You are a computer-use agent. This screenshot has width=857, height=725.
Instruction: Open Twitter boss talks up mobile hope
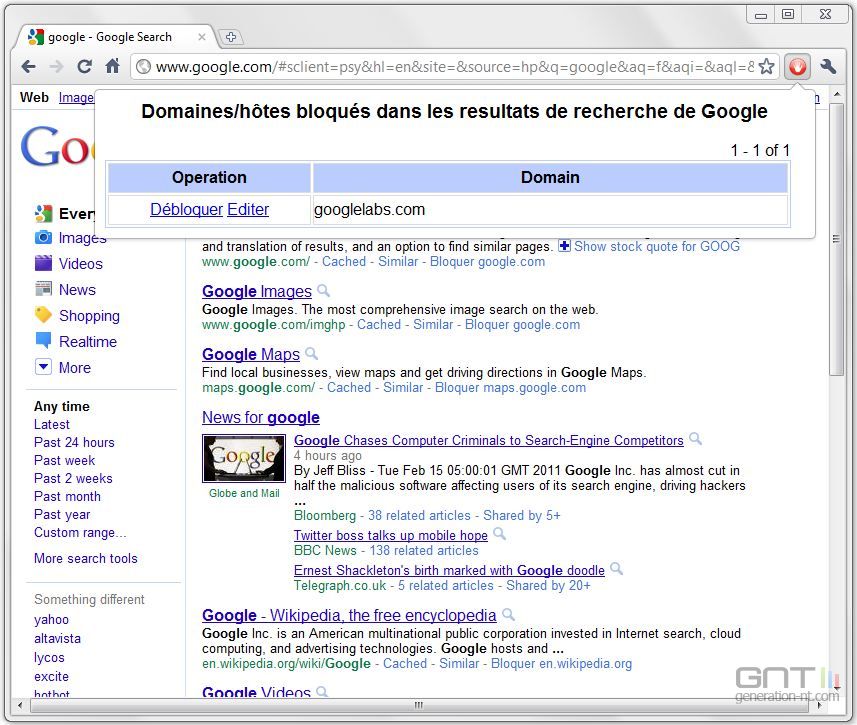(391, 535)
